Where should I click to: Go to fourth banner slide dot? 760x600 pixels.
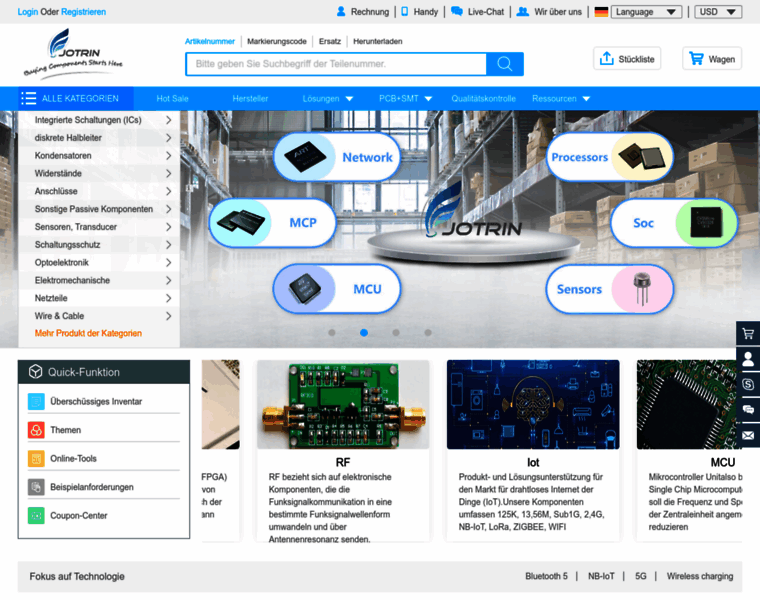point(428,332)
